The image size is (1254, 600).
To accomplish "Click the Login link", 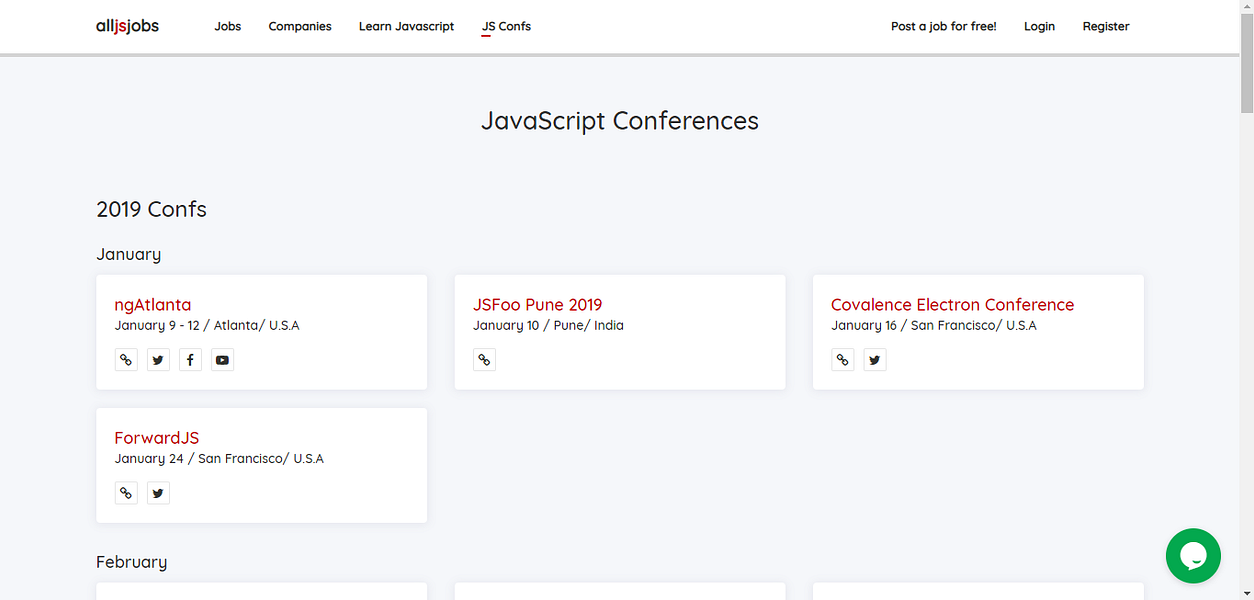I will (1039, 26).
